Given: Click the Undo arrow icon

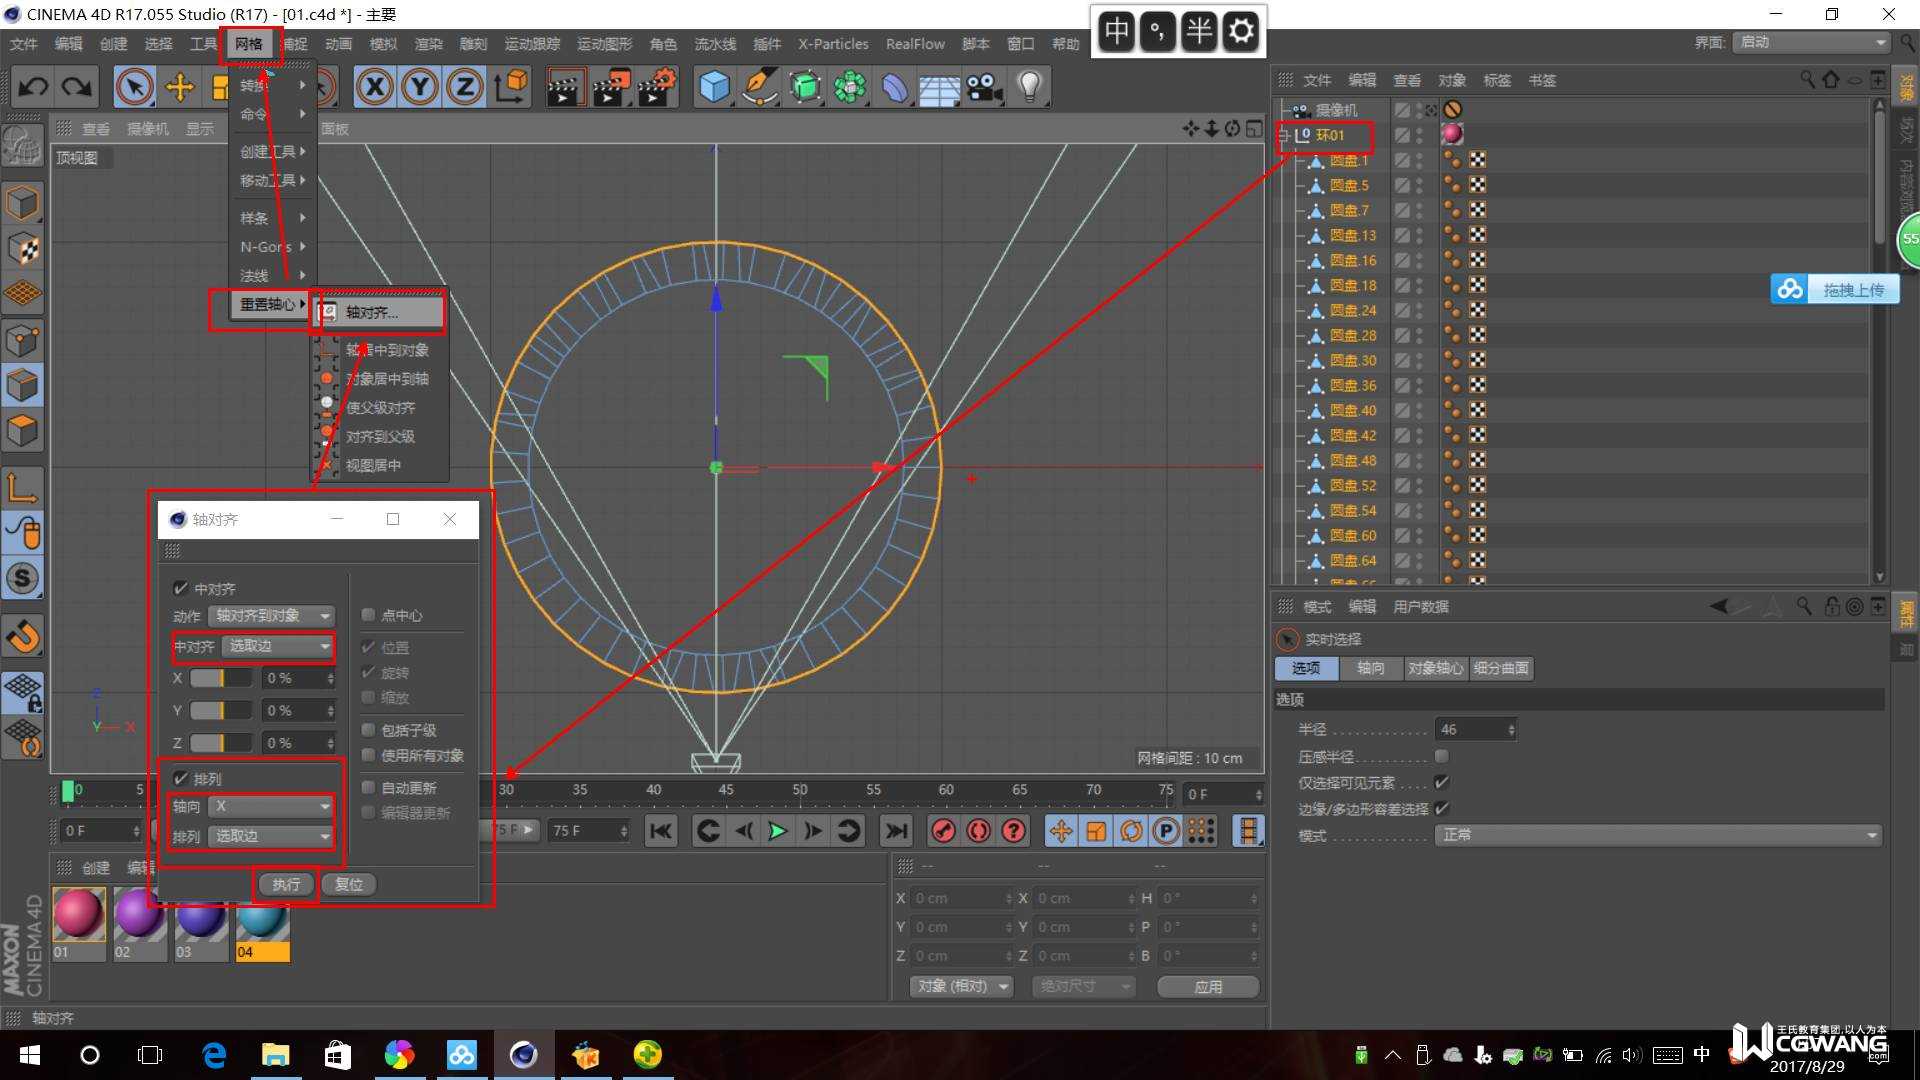Looking at the screenshot, I should tap(33, 87).
